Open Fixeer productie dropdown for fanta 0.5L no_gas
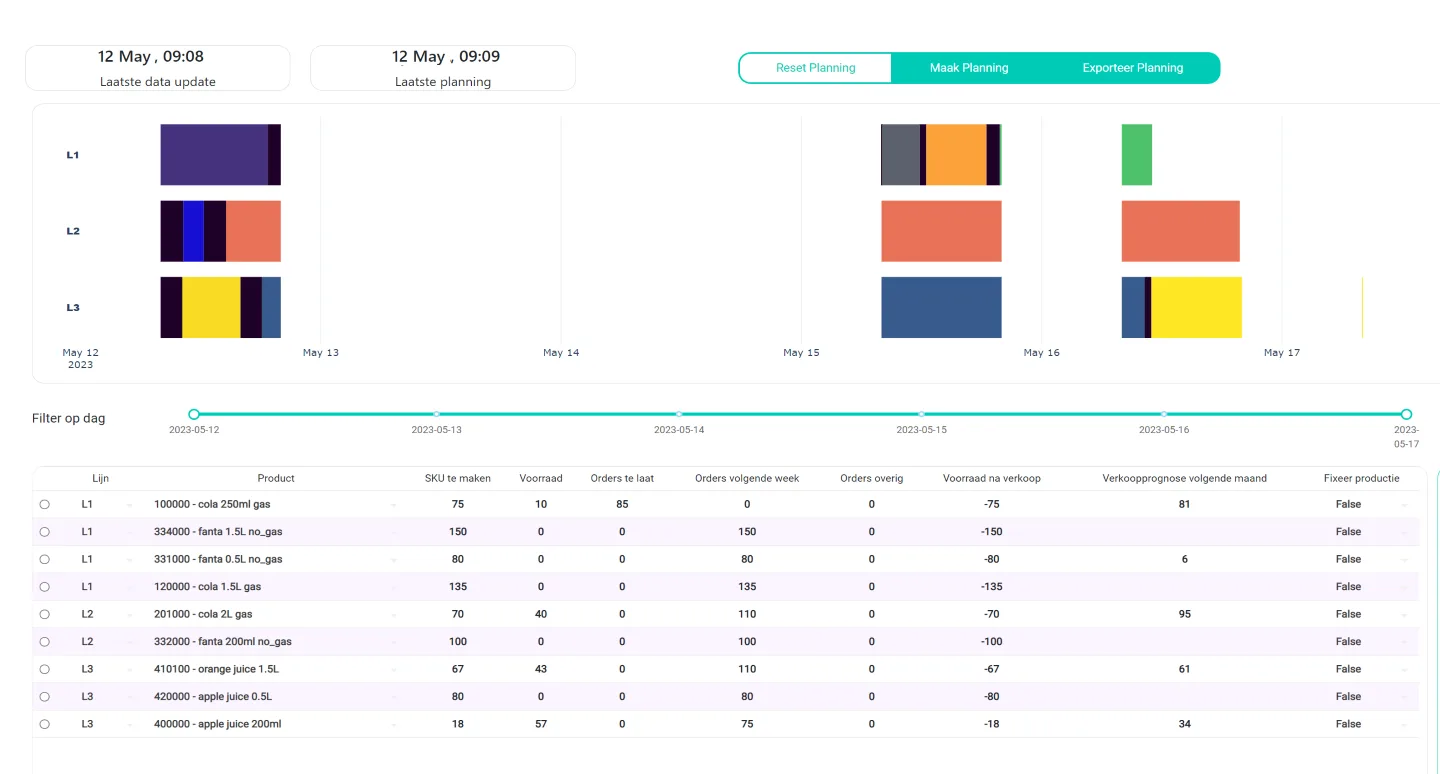 pos(1404,560)
